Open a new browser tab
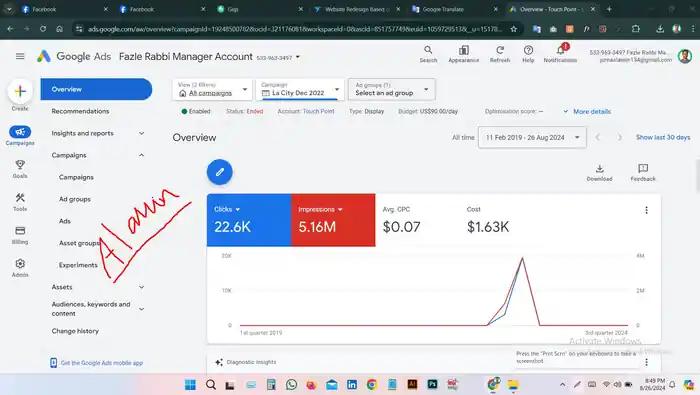Image resolution: width=700 pixels, height=395 pixels. [609, 9]
